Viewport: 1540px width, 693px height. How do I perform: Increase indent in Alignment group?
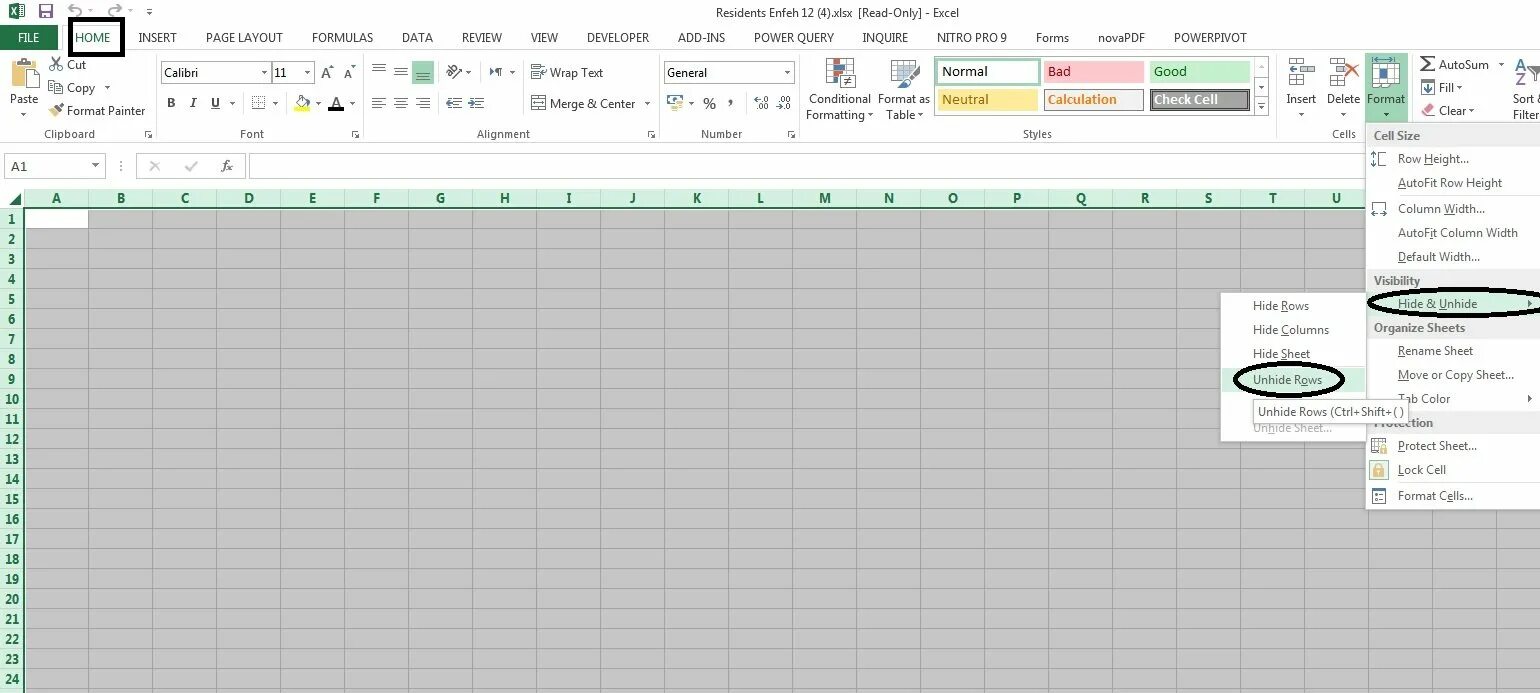pos(477,103)
